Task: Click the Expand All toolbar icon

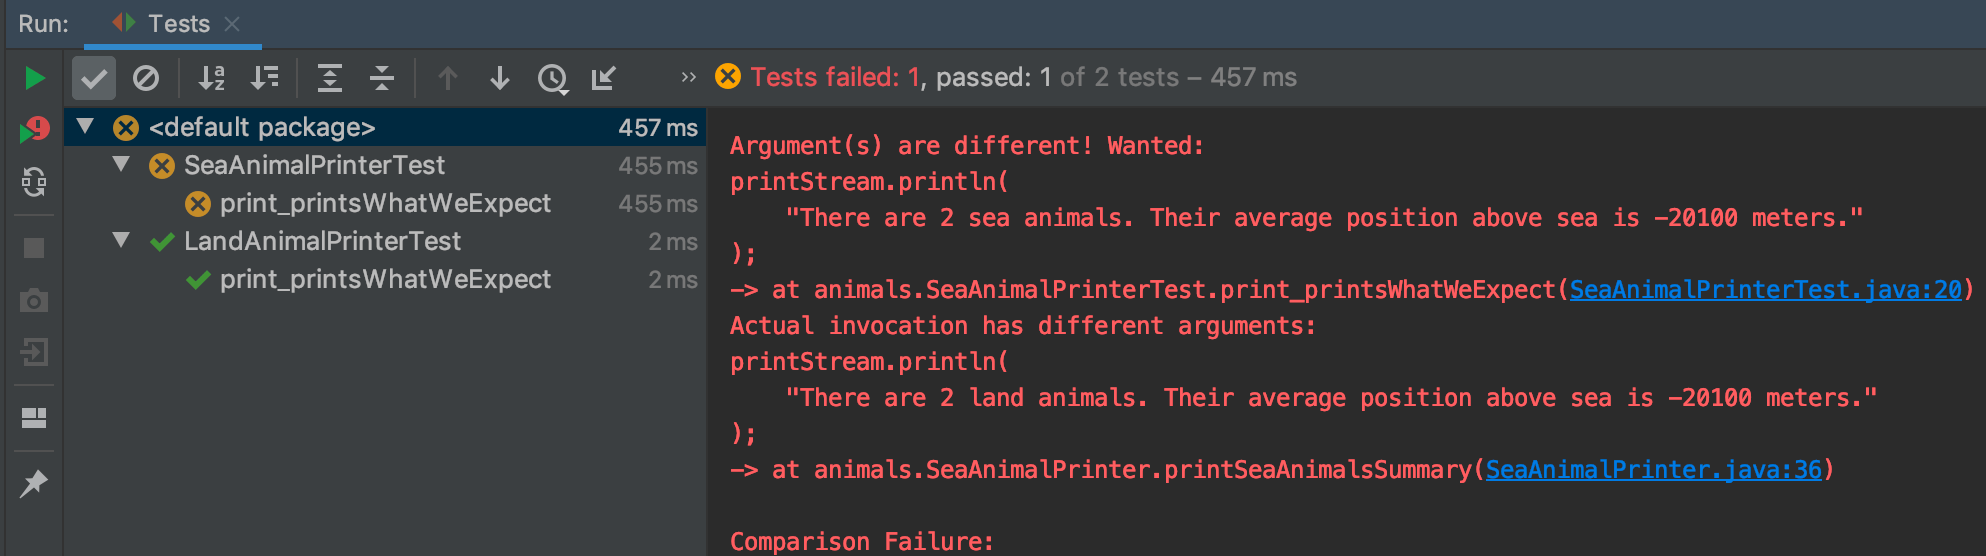Action: (x=330, y=78)
